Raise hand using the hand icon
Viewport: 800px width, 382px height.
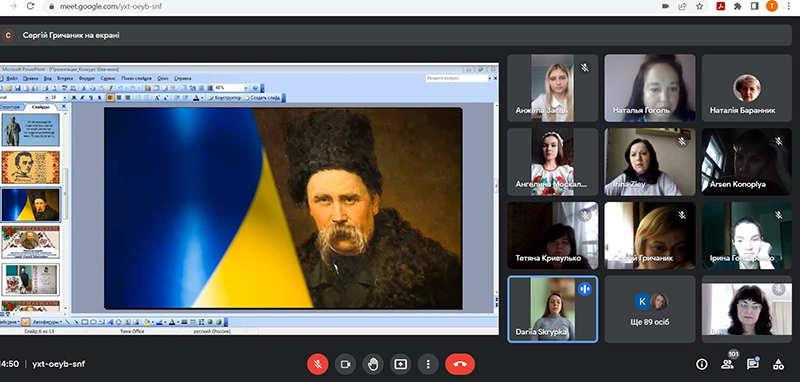click(373, 364)
